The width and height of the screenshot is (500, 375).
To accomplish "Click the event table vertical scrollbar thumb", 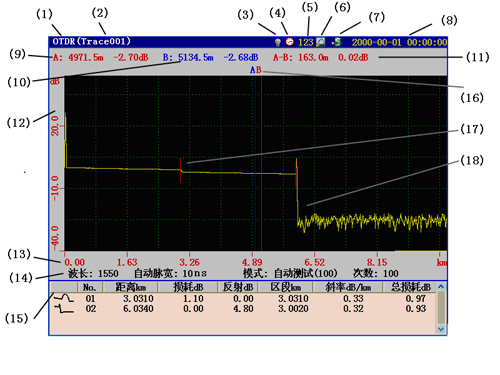I will click(x=441, y=308).
